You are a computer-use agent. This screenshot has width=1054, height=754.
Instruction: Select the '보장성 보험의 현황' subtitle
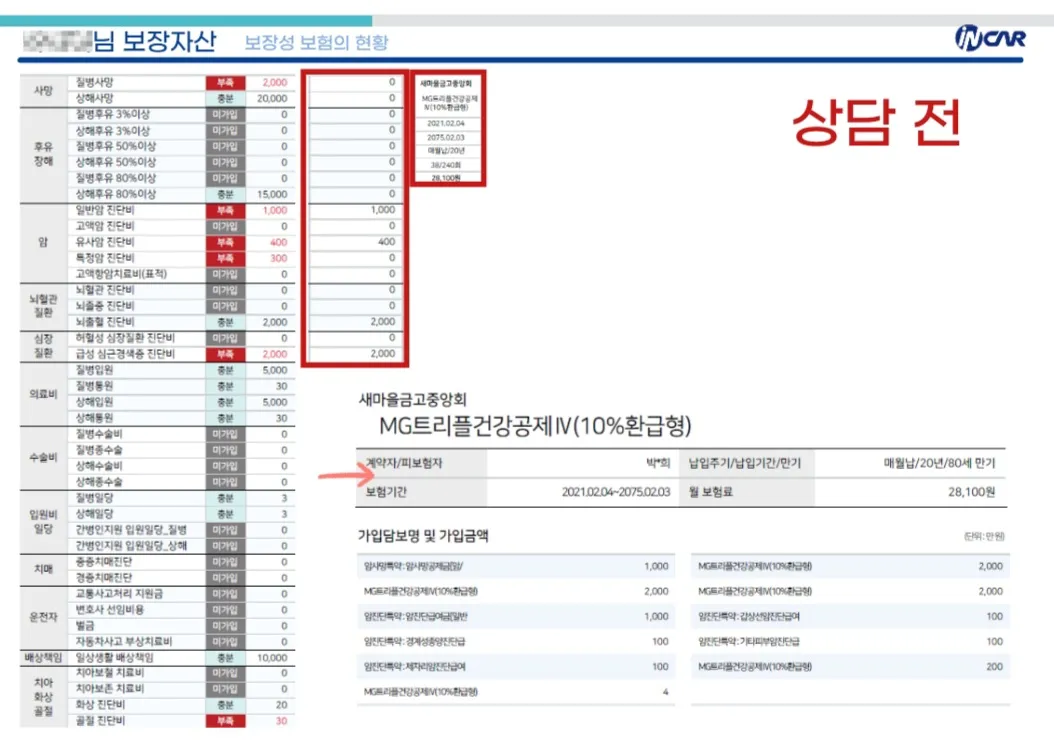click(x=316, y=43)
